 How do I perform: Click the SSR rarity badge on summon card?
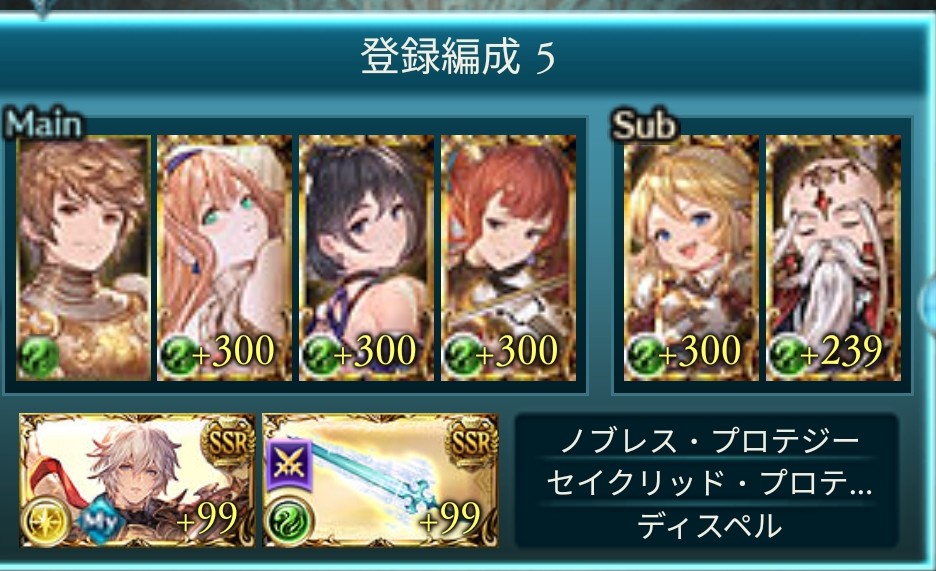(x=227, y=442)
